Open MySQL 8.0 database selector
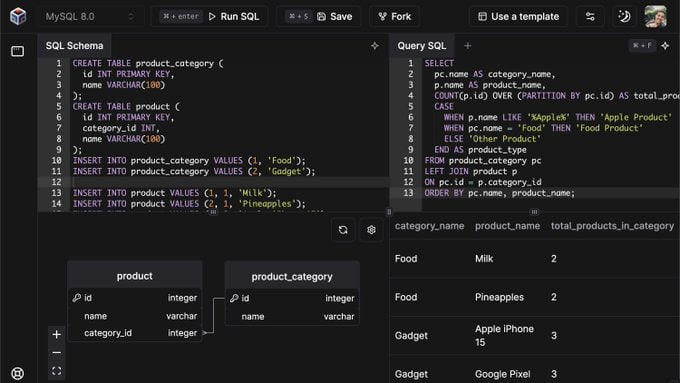Screen dimensions: 680x383 click(89, 16)
